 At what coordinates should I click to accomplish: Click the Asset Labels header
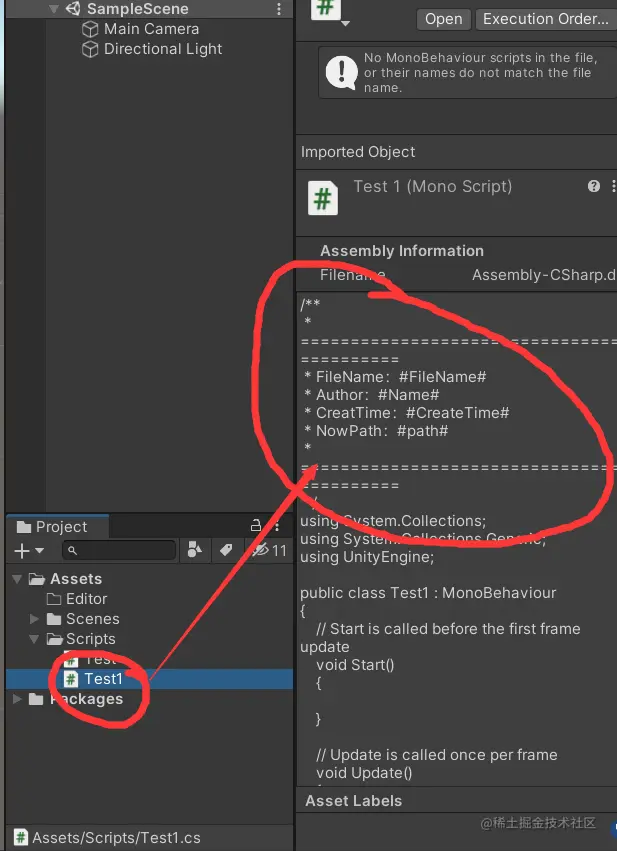click(353, 801)
